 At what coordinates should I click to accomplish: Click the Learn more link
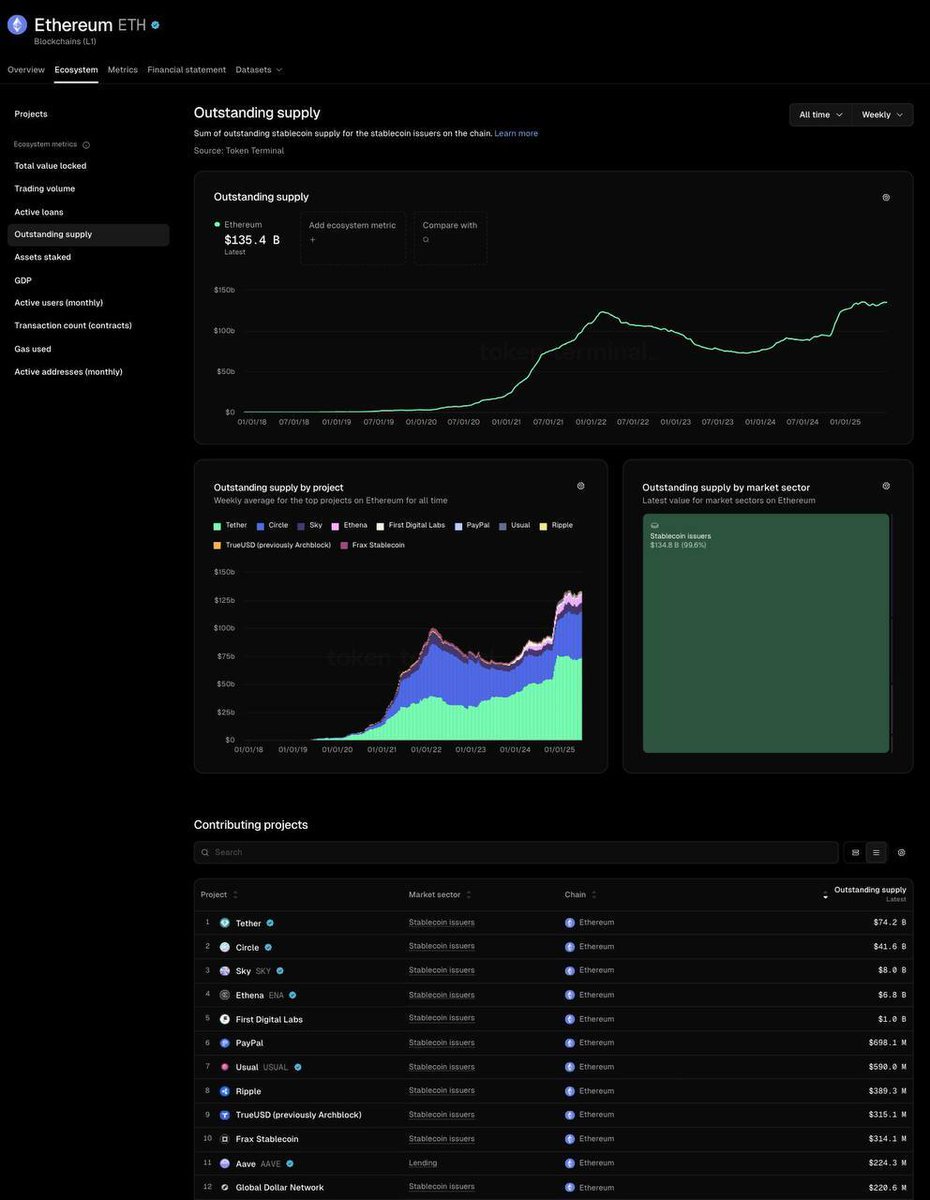tap(516, 133)
